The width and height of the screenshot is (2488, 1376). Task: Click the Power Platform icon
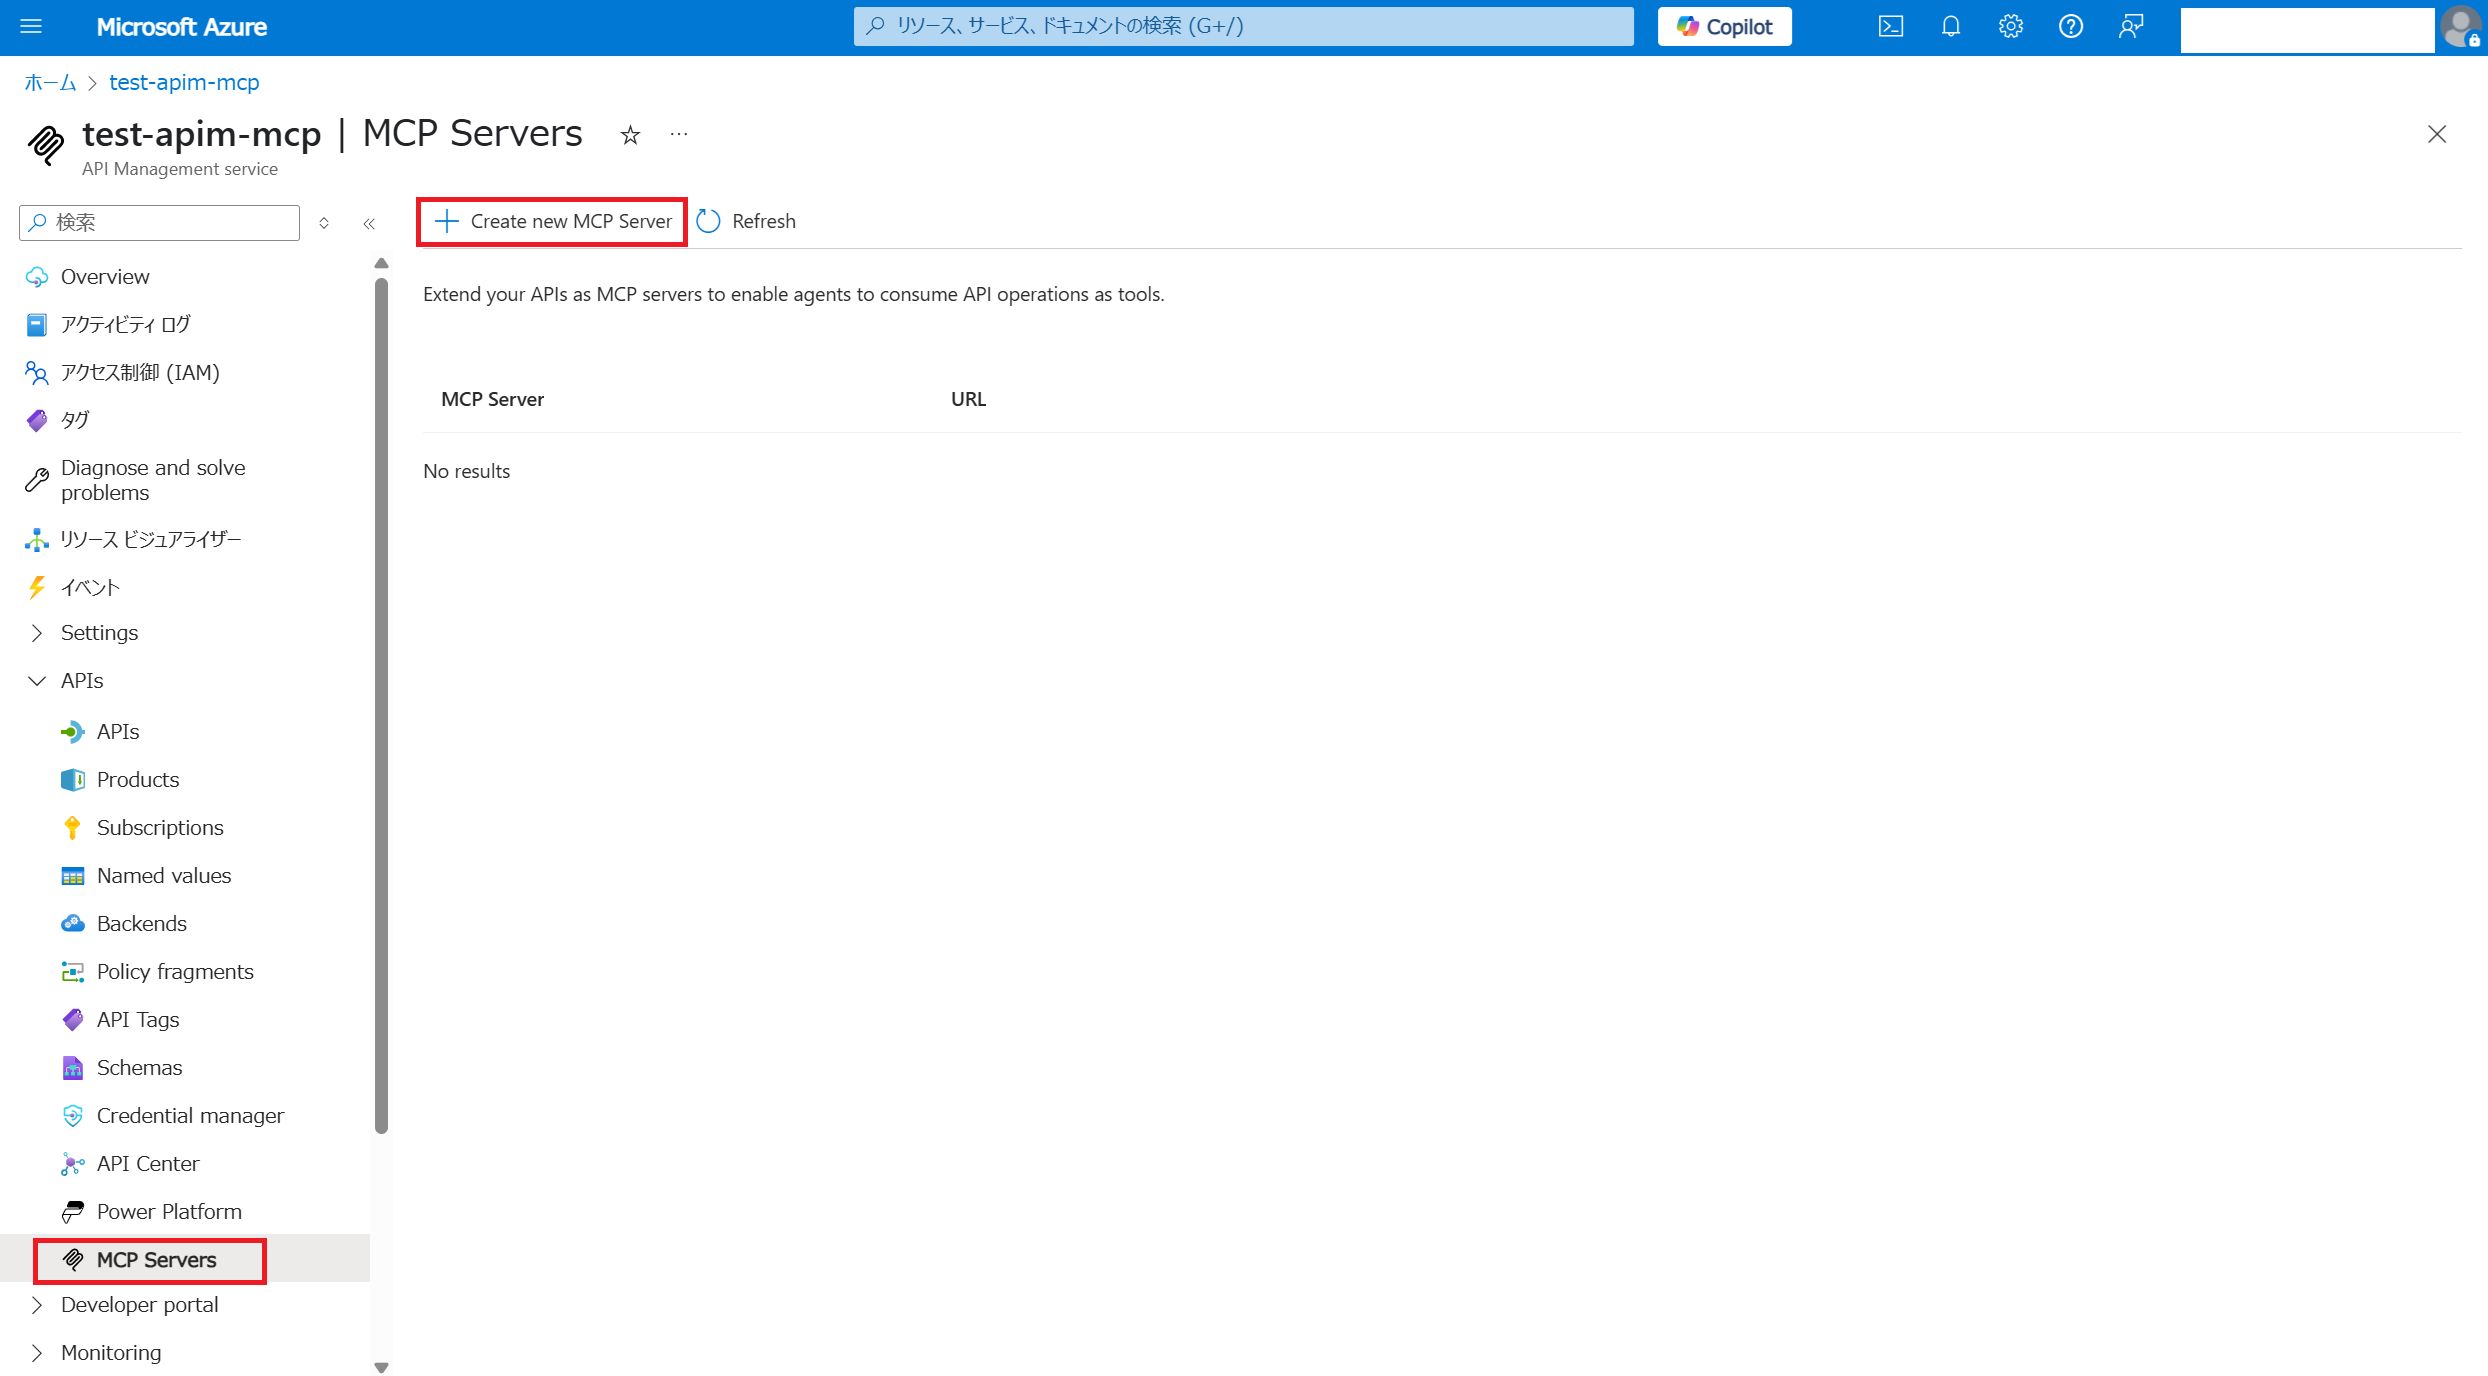73,1212
